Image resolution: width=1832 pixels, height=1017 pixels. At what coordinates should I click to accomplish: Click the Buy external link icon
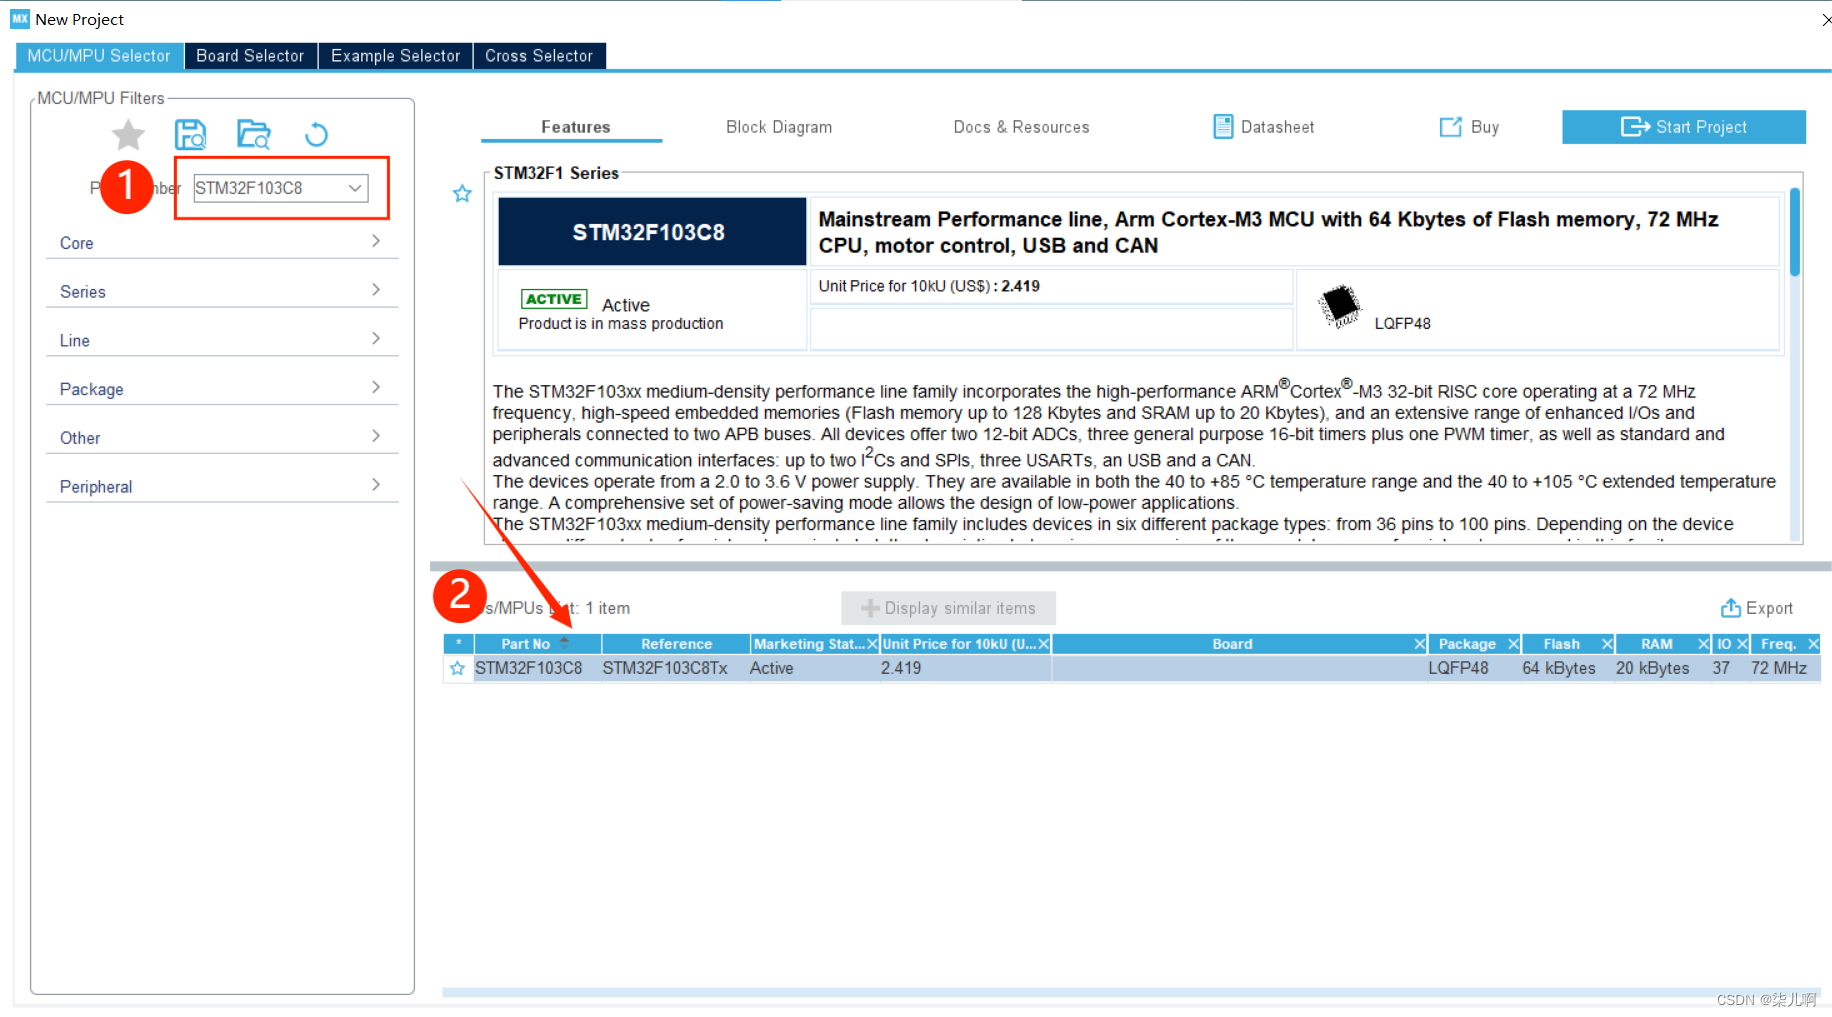(1450, 127)
